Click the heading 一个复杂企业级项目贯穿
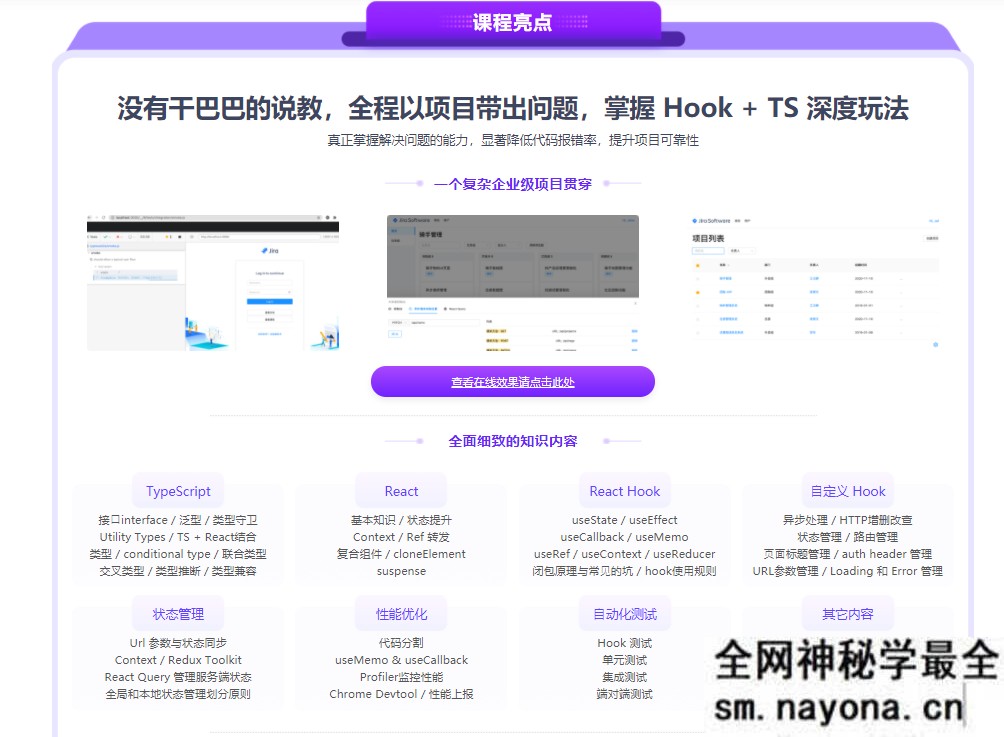The image size is (1004, 737). click(x=513, y=184)
